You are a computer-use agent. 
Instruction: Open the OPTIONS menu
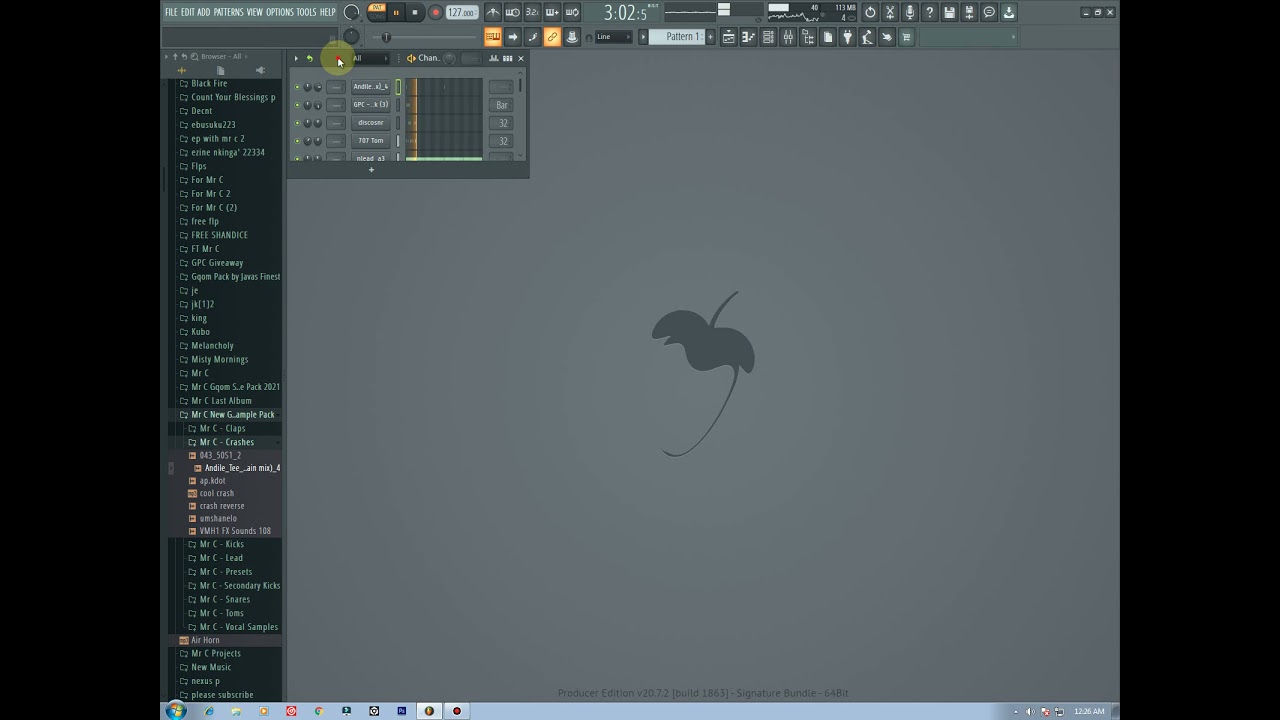click(280, 12)
